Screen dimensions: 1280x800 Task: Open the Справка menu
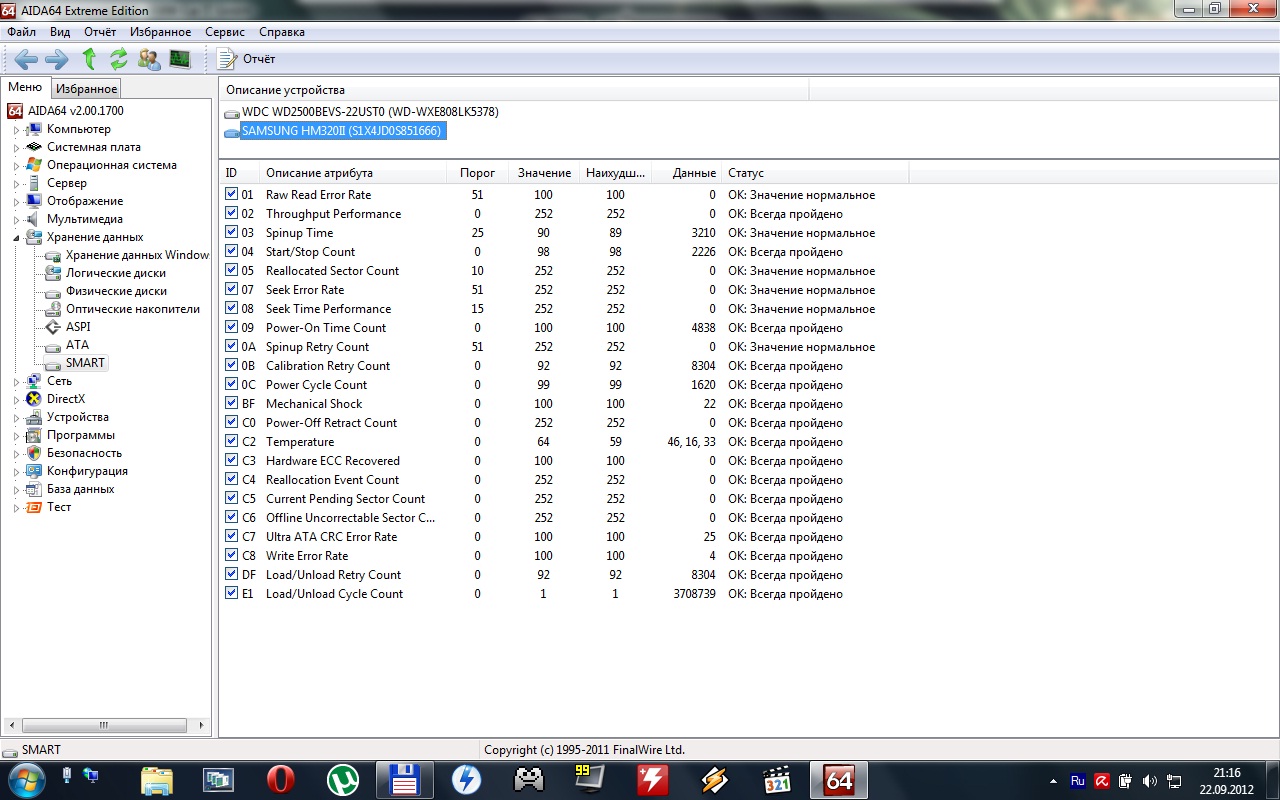(x=282, y=32)
